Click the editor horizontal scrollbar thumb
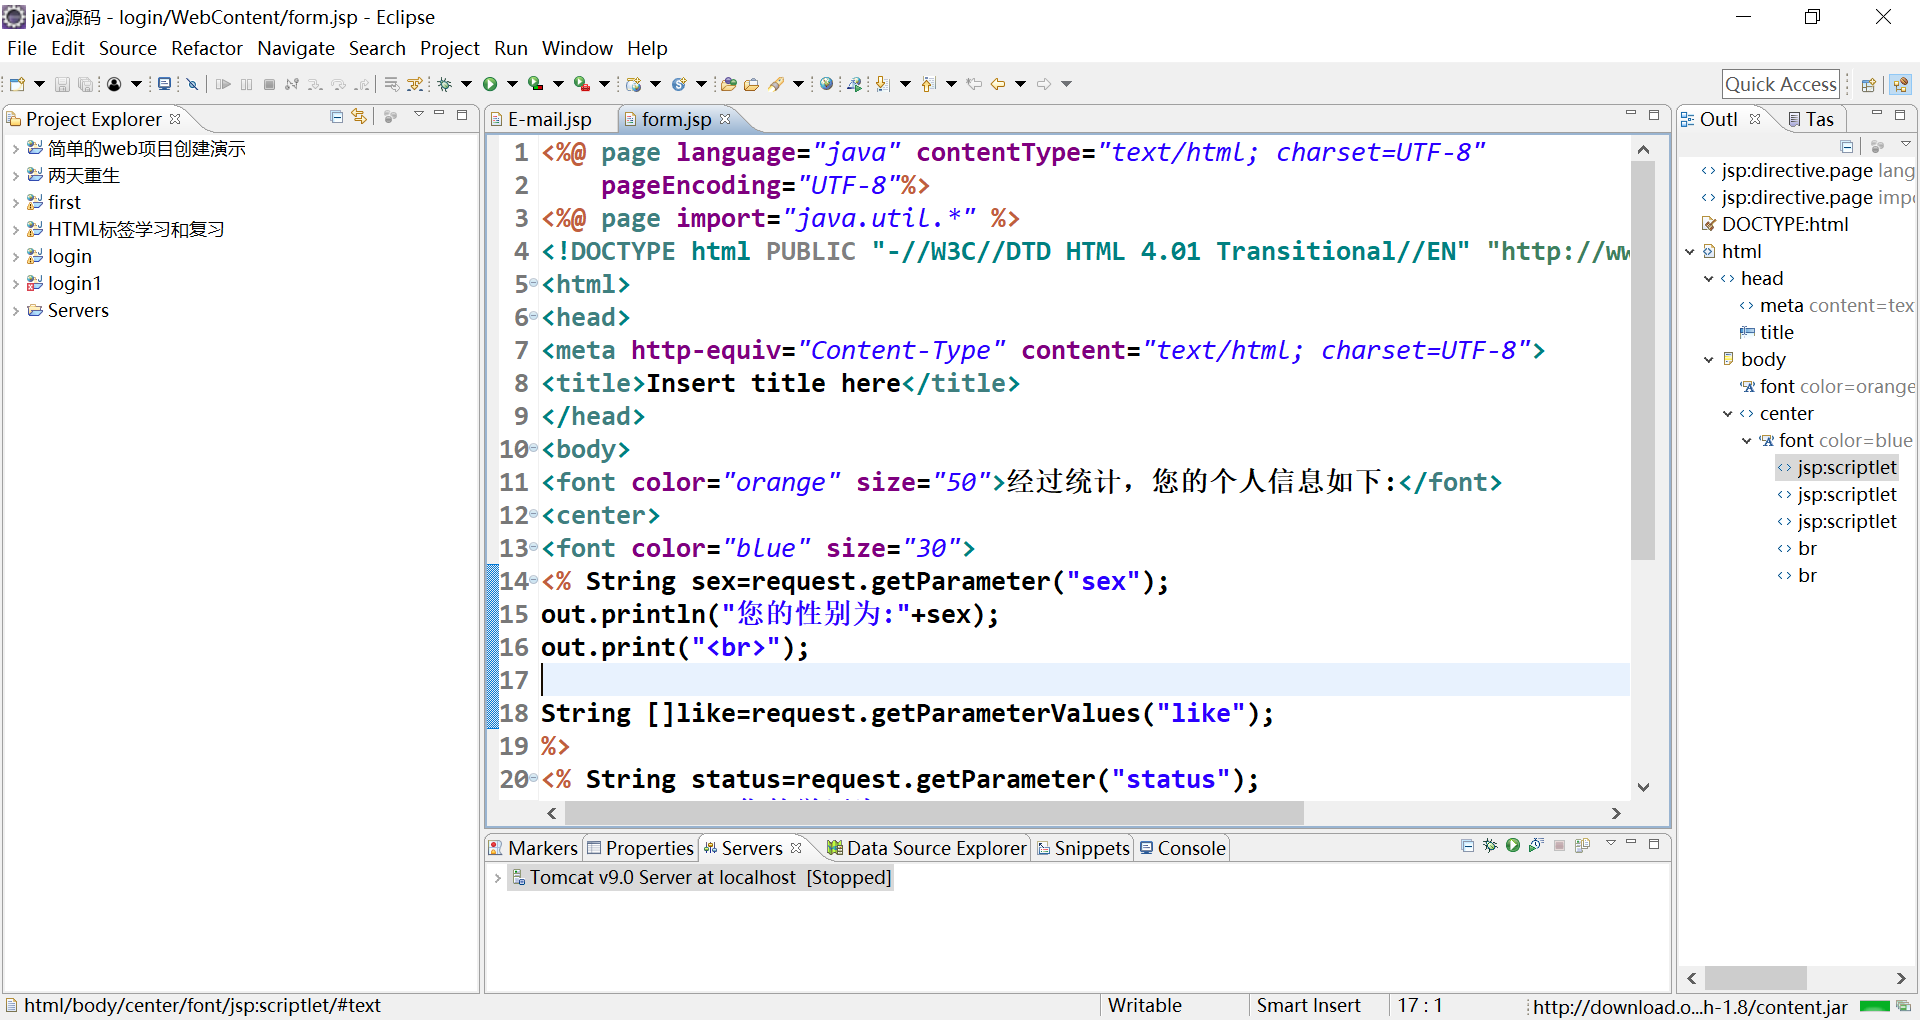Image resolution: width=1920 pixels, height=1020 pixels. click(935, 813)
